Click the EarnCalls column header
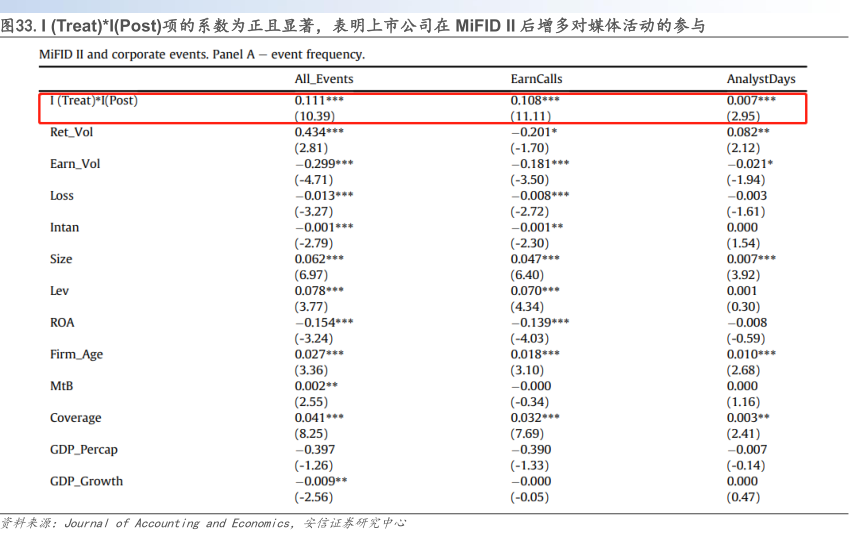Screen dimensions: 862x554 [536, 79]
